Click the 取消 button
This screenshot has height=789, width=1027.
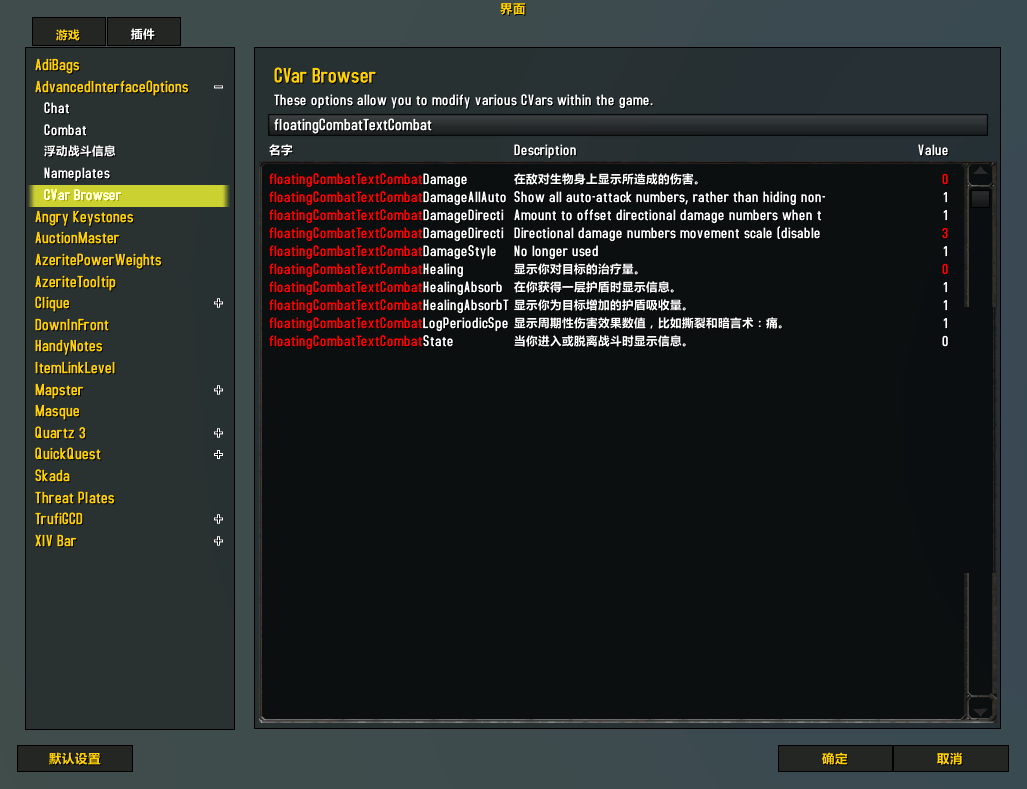coord(950,758)
